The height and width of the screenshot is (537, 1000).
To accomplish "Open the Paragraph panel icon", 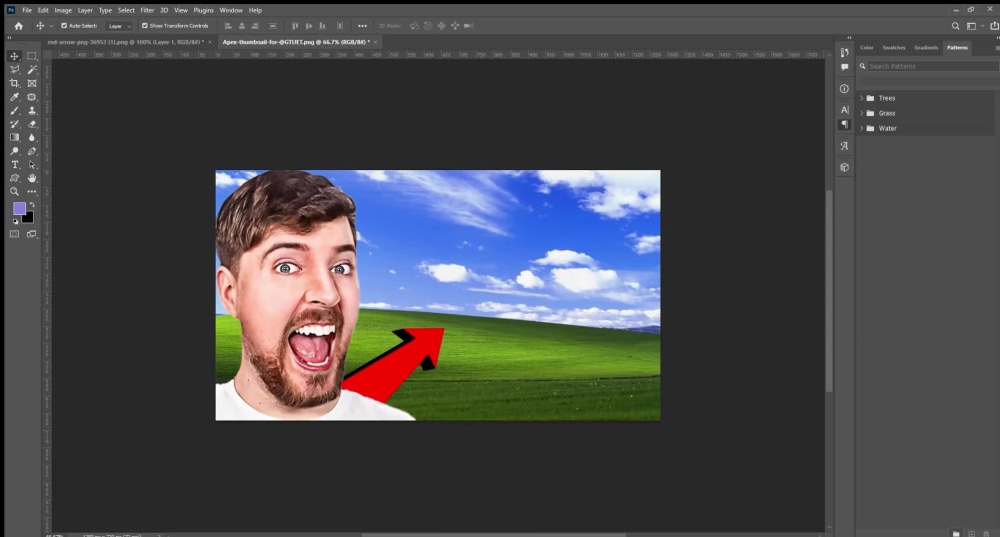I will [844, 124].
